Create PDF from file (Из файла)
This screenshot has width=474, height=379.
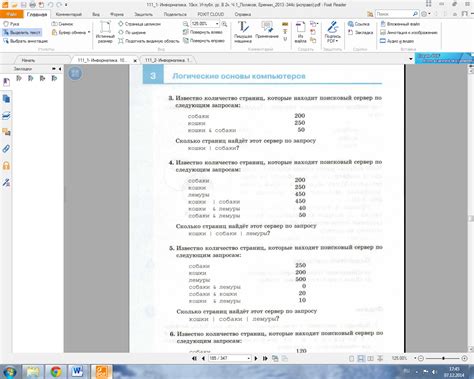(x=300, y=32)
